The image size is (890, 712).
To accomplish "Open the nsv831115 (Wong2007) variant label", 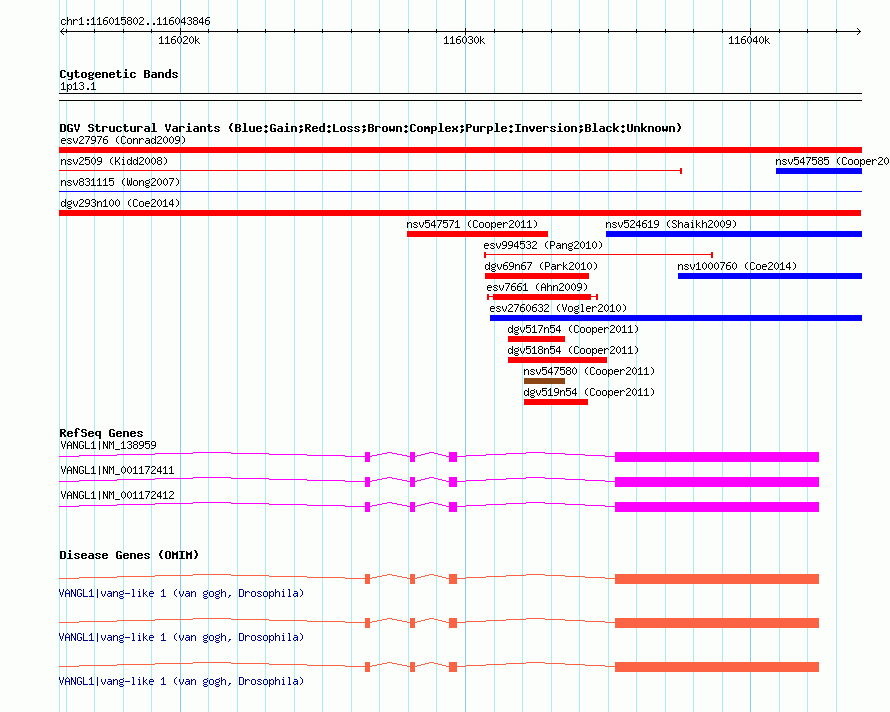I will pyautogui.click(x=120, y=182).
